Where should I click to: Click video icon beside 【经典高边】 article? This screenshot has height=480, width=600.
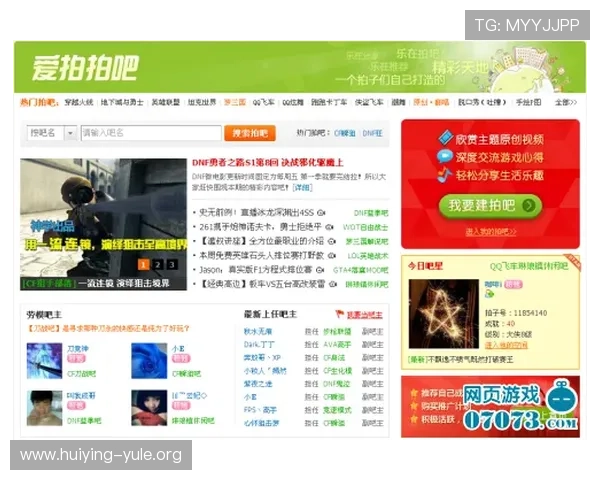333,284
